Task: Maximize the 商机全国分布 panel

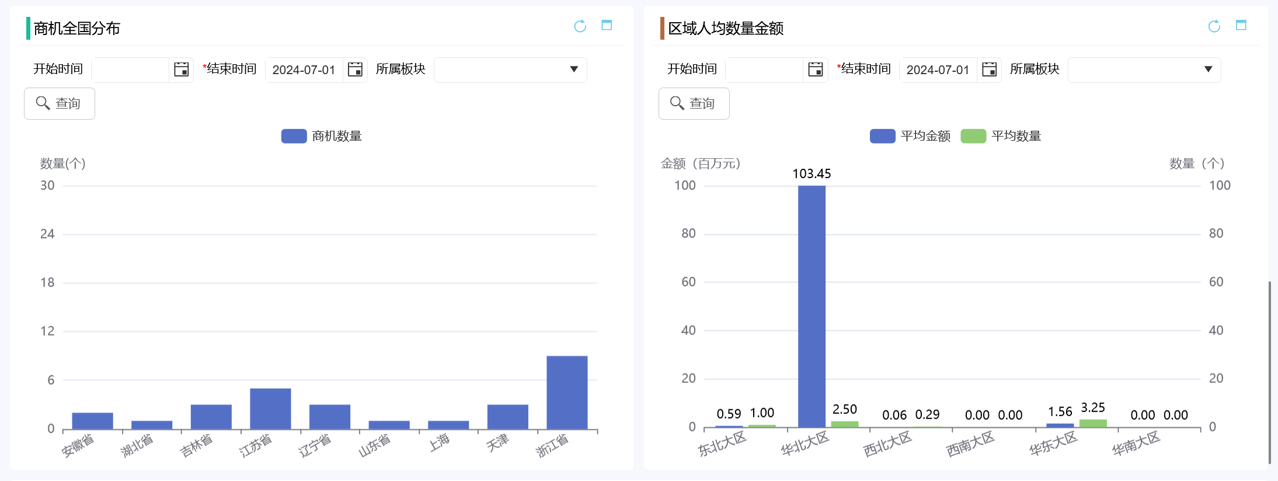Action: click(x=607, y=26)
